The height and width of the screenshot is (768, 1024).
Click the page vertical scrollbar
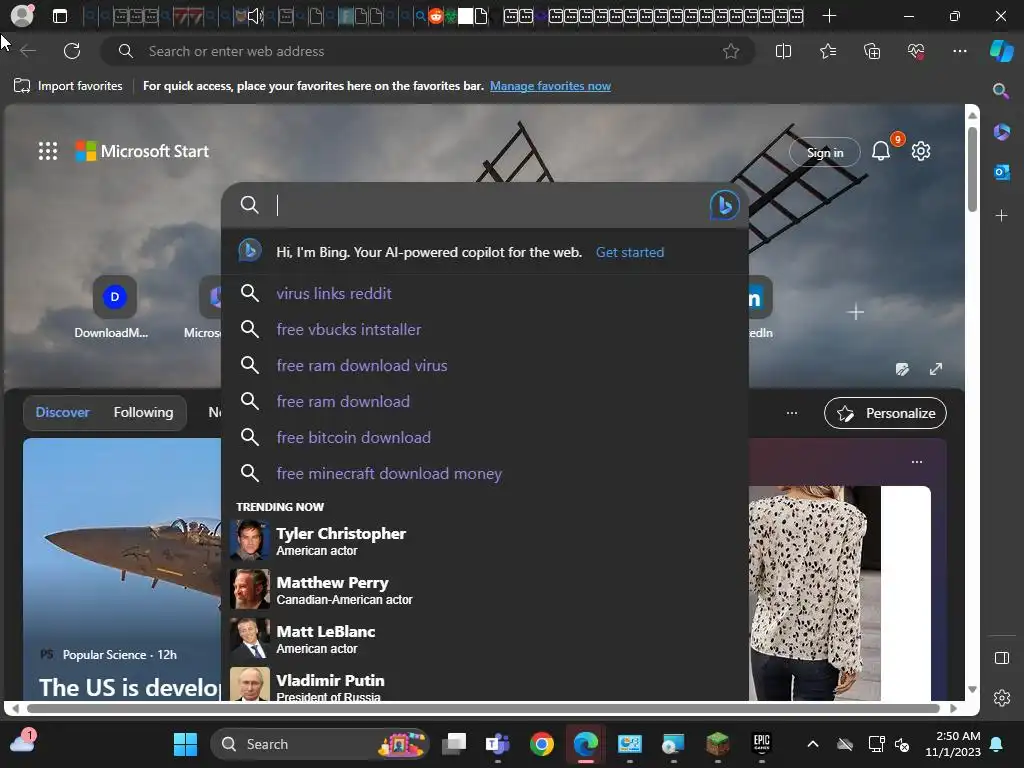pos(972,170)
